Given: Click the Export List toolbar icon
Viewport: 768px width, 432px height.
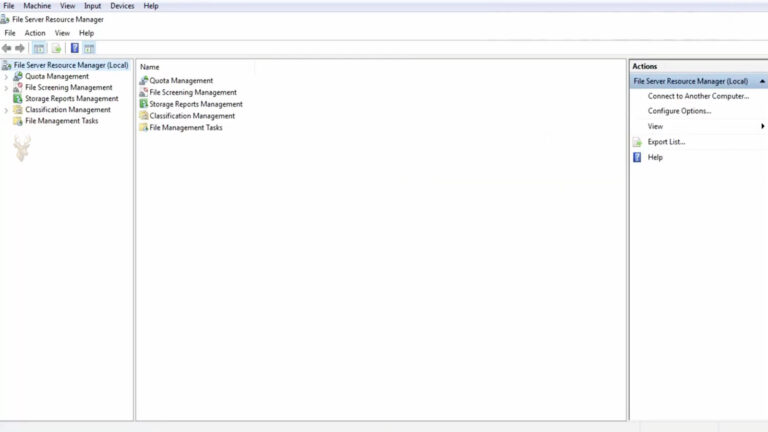Looking at the screenshot, I should (56, 48).
